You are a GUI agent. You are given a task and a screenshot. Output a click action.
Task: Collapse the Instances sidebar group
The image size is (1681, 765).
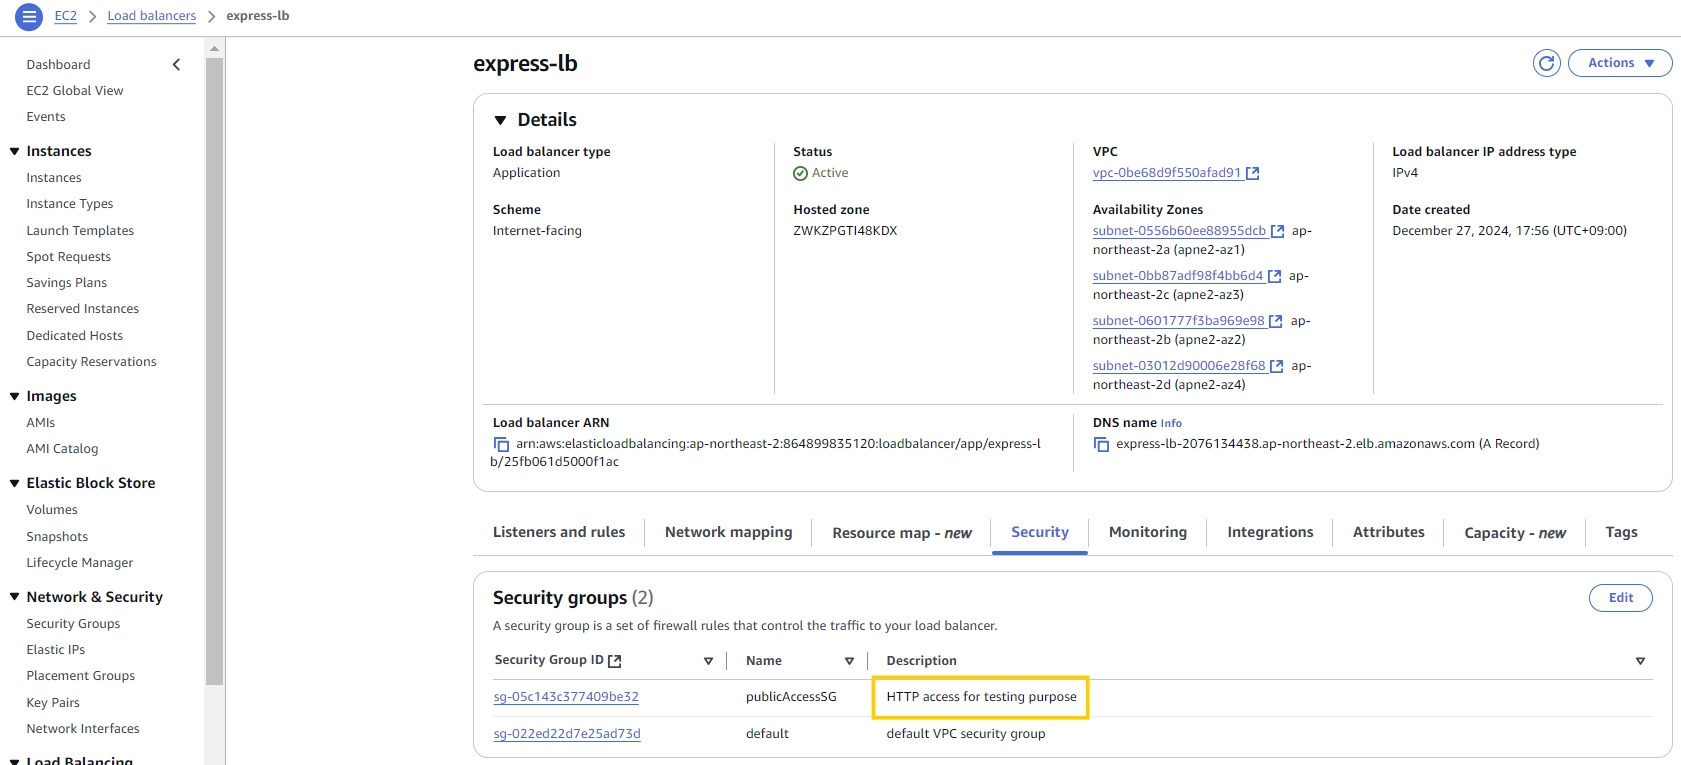click(x=15, y=151)
